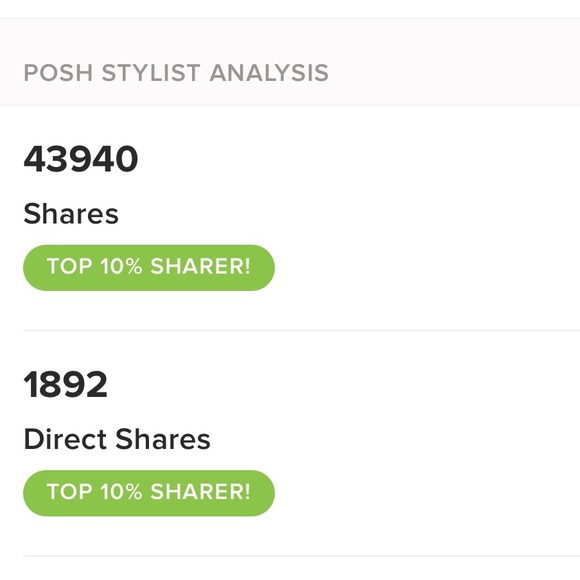Tap the 10% text in the Shares badge
Image resolution: width=580 pixels, height=580 pixels.
tap(121, 266)
